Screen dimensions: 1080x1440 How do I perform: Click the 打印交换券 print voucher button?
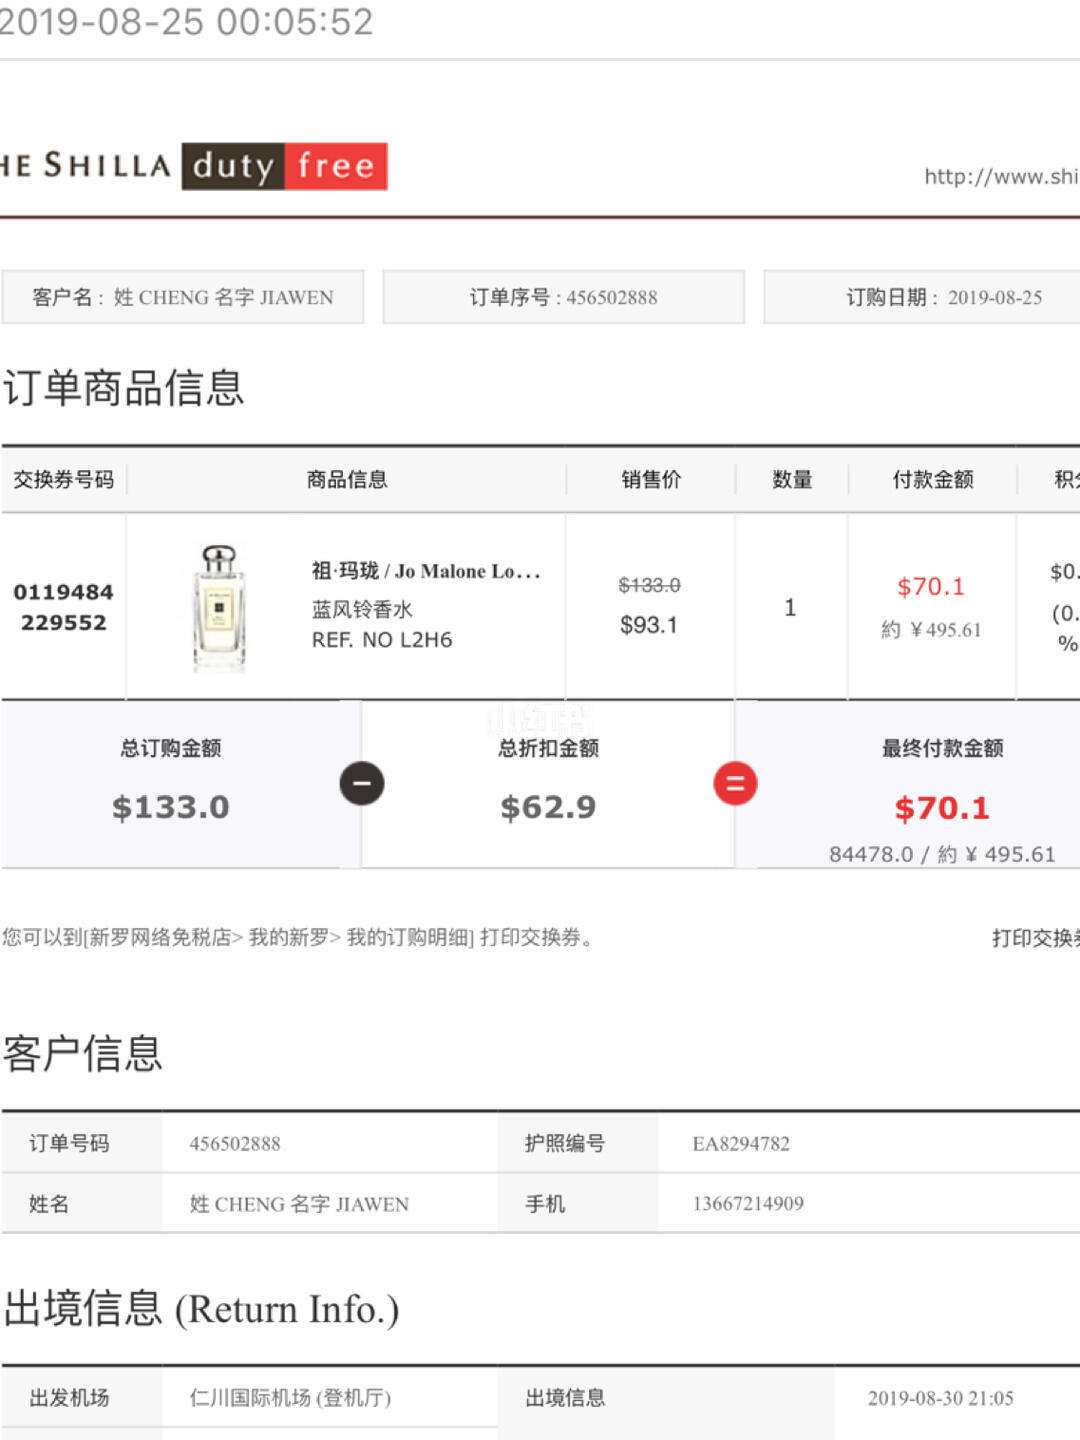pos(1035,938)
